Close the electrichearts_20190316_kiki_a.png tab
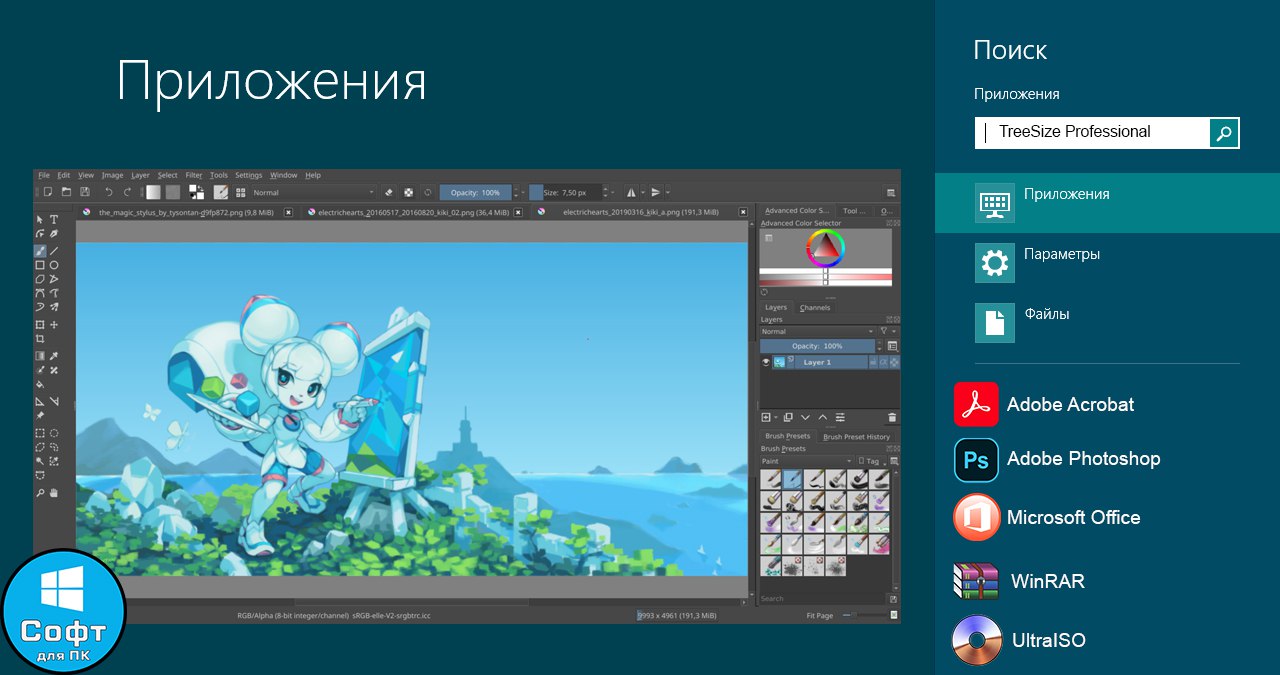This screenshot has height=675, width=1280. (x=743, y=212)
